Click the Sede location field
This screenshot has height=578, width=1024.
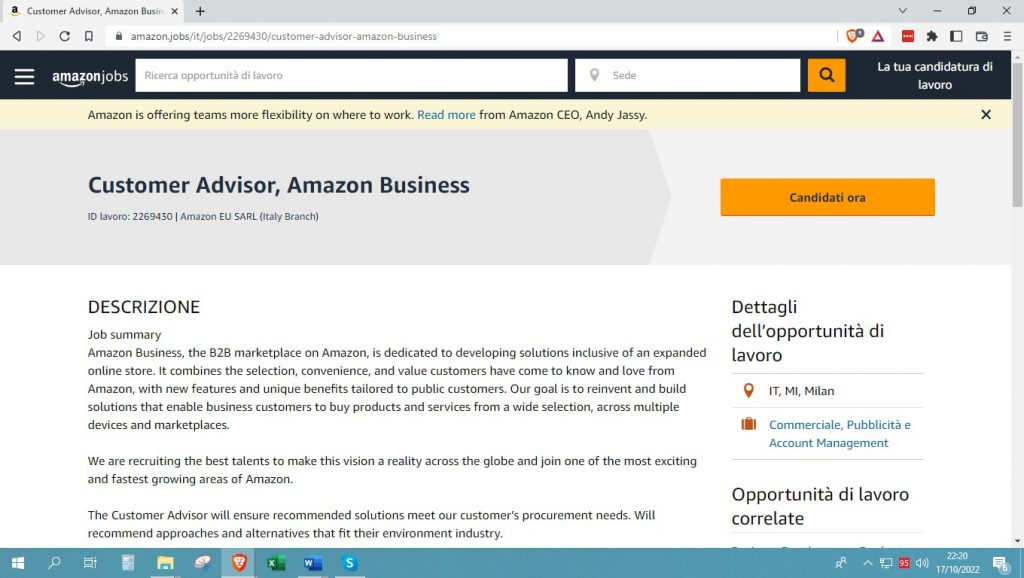click(x=700, y=75)
